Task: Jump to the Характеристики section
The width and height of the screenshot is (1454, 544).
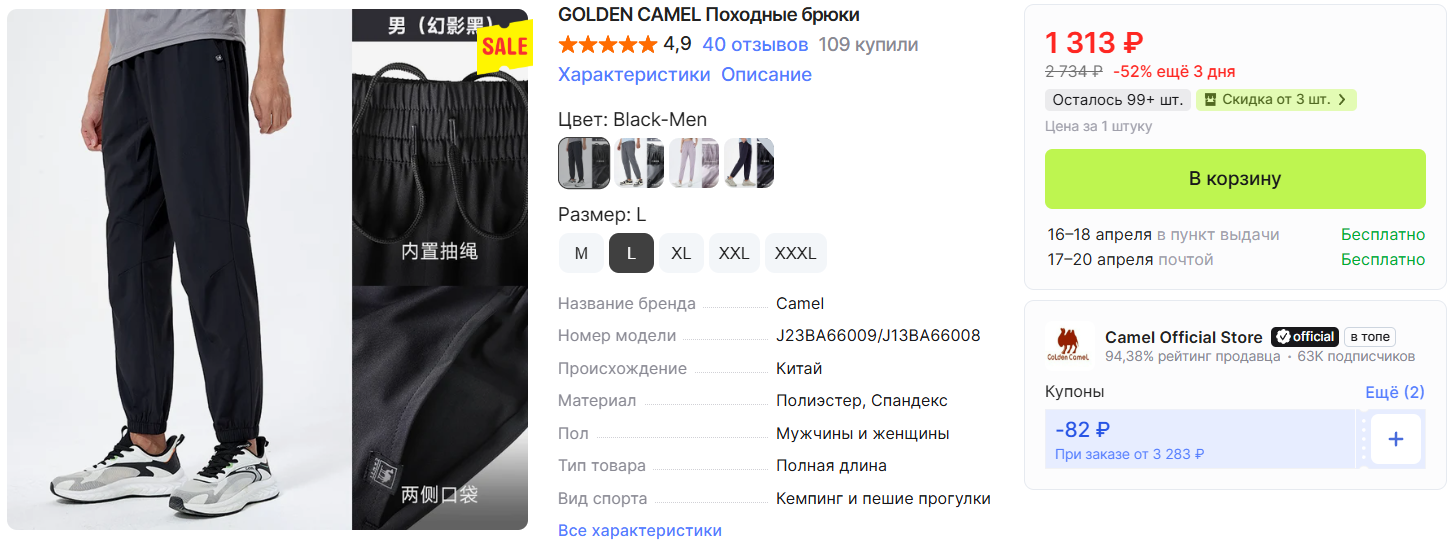Action: [634, 75]
